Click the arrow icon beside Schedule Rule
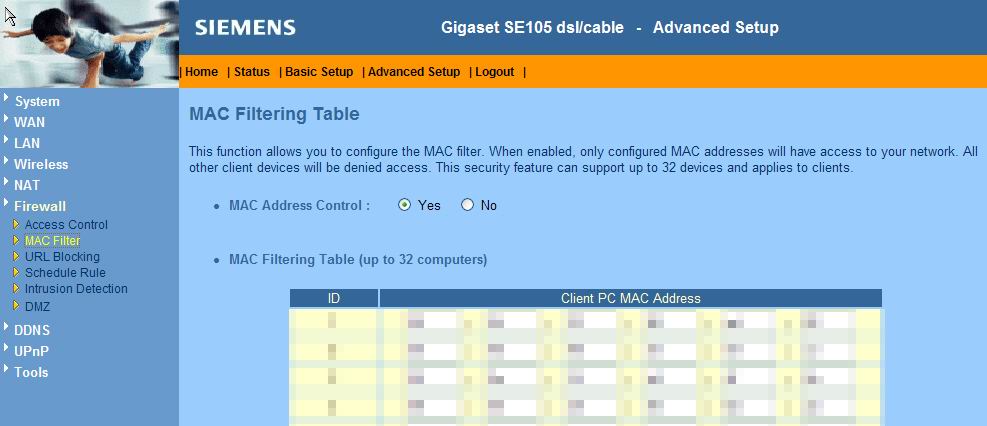987x426 pixels. (16, 272)
